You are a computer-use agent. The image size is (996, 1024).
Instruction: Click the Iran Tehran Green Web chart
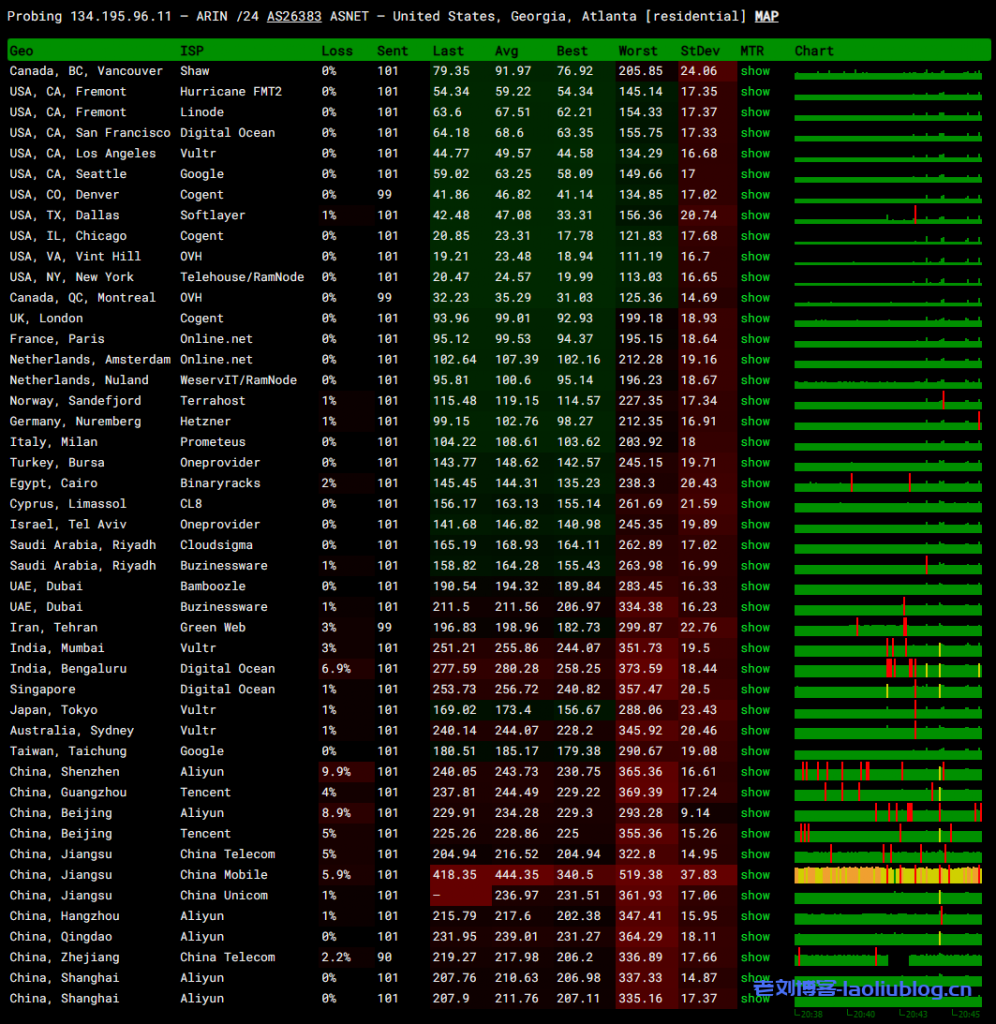888,628
